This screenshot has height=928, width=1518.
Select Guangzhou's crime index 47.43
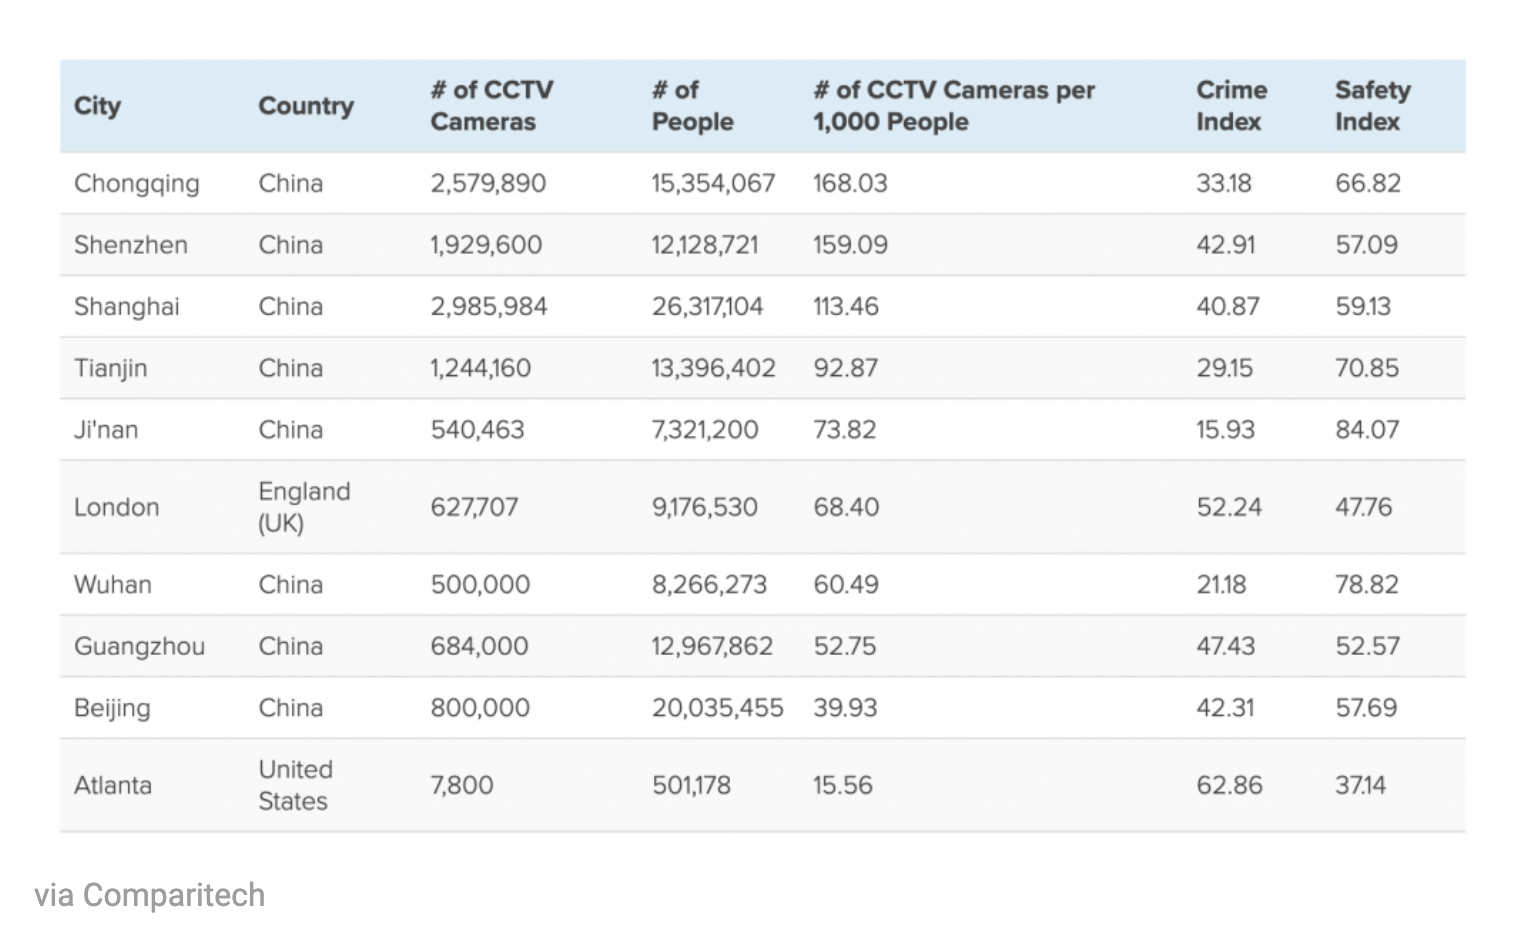point(1225,646)
